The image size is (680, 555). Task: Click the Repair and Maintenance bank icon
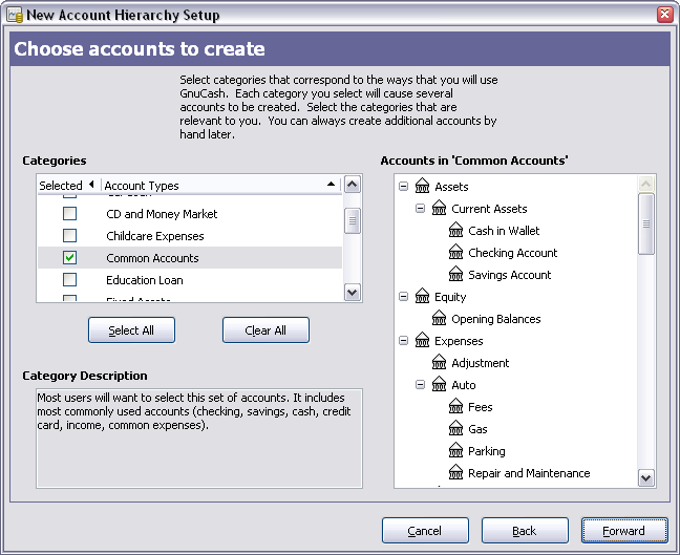coord(456,472)
